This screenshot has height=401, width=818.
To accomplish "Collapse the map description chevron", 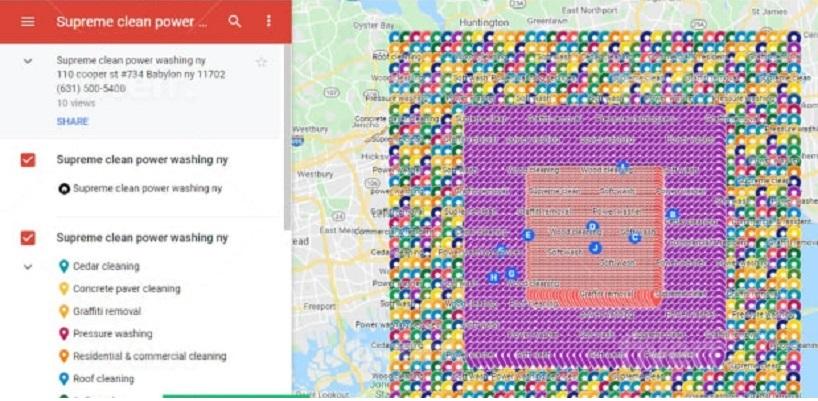I will [x=28, y=61].
